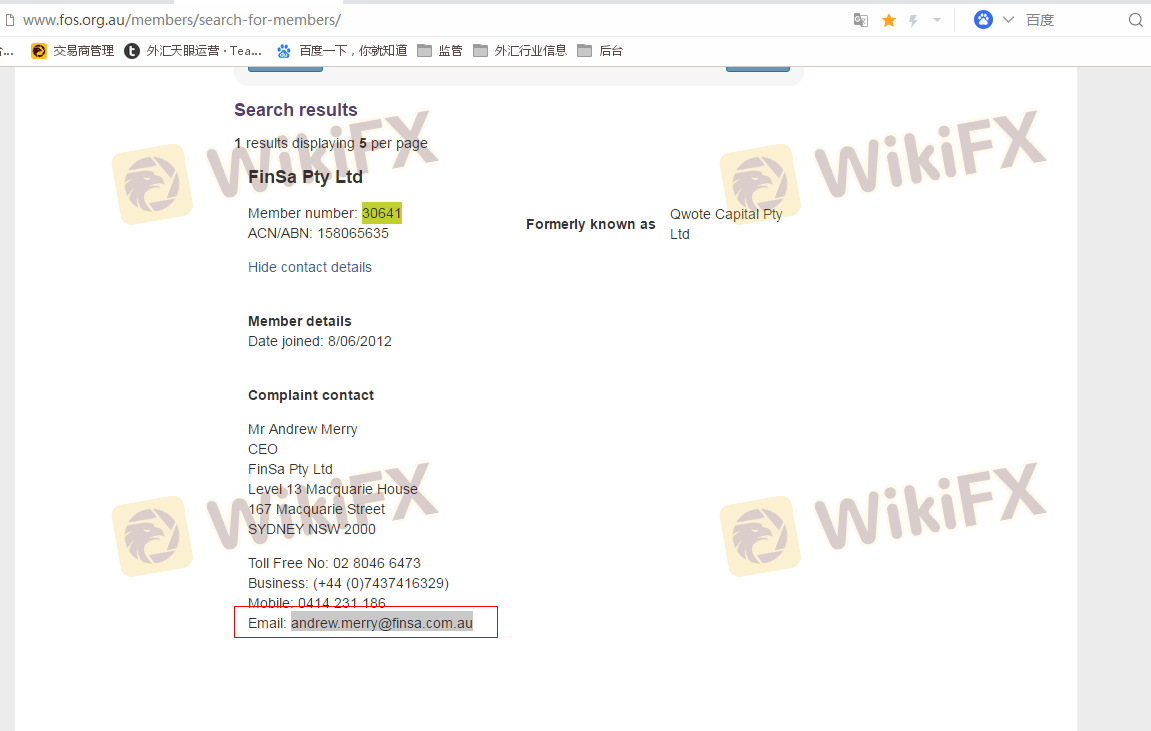Open the 交易商管理 bookmark
This screenshot has height=731, width=1151.
click(x=73, y=51)
